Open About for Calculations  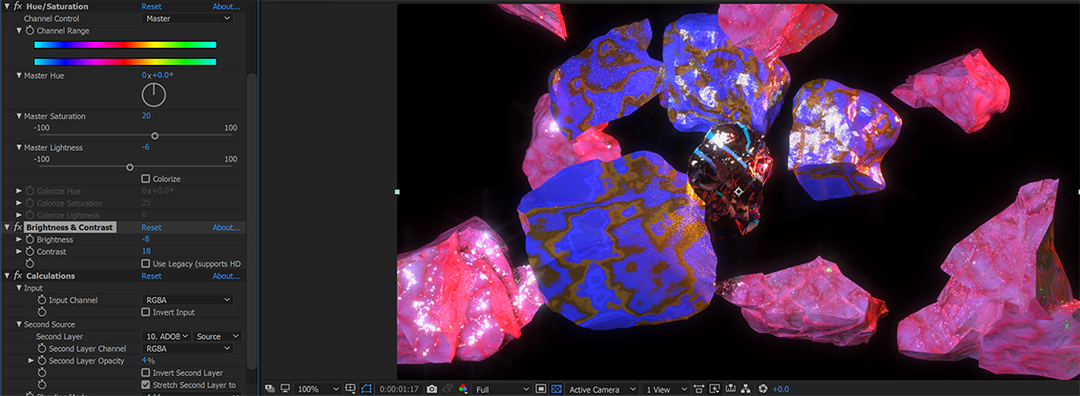tap(226, 275)
